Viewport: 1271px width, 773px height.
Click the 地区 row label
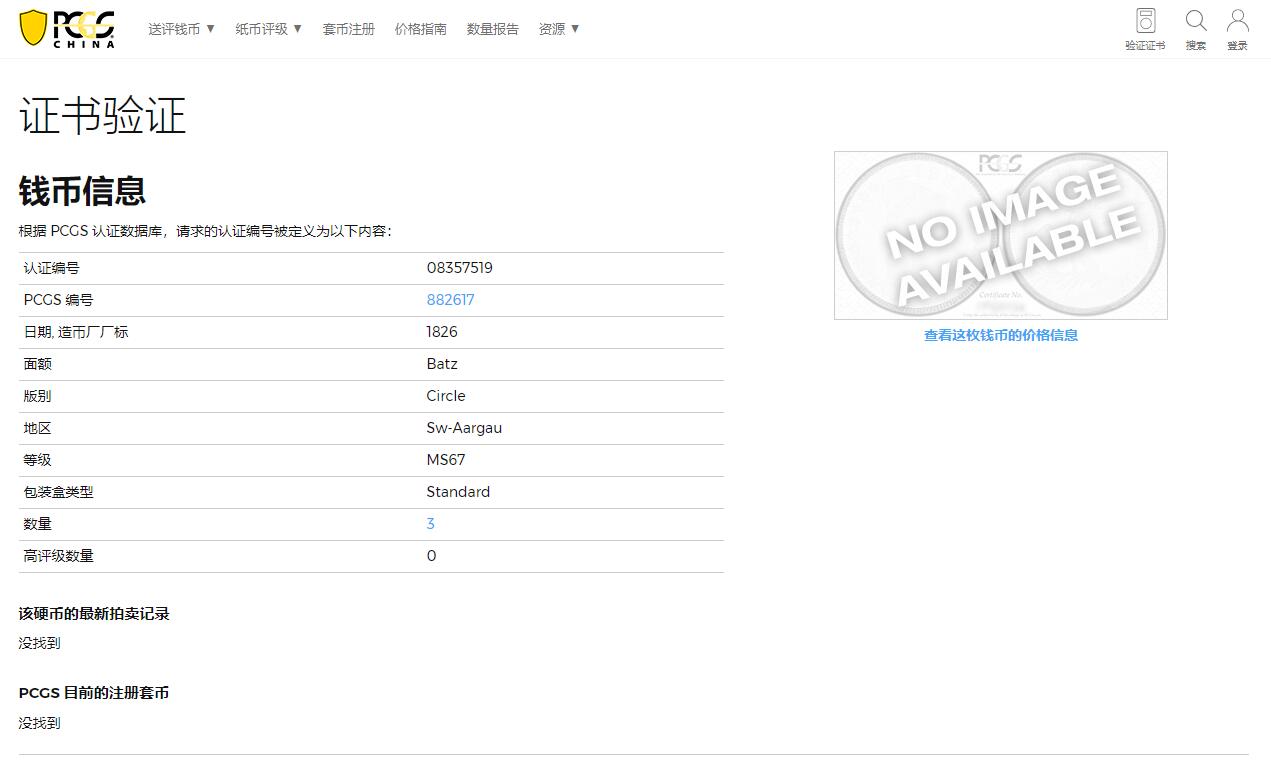click(38, 428)
